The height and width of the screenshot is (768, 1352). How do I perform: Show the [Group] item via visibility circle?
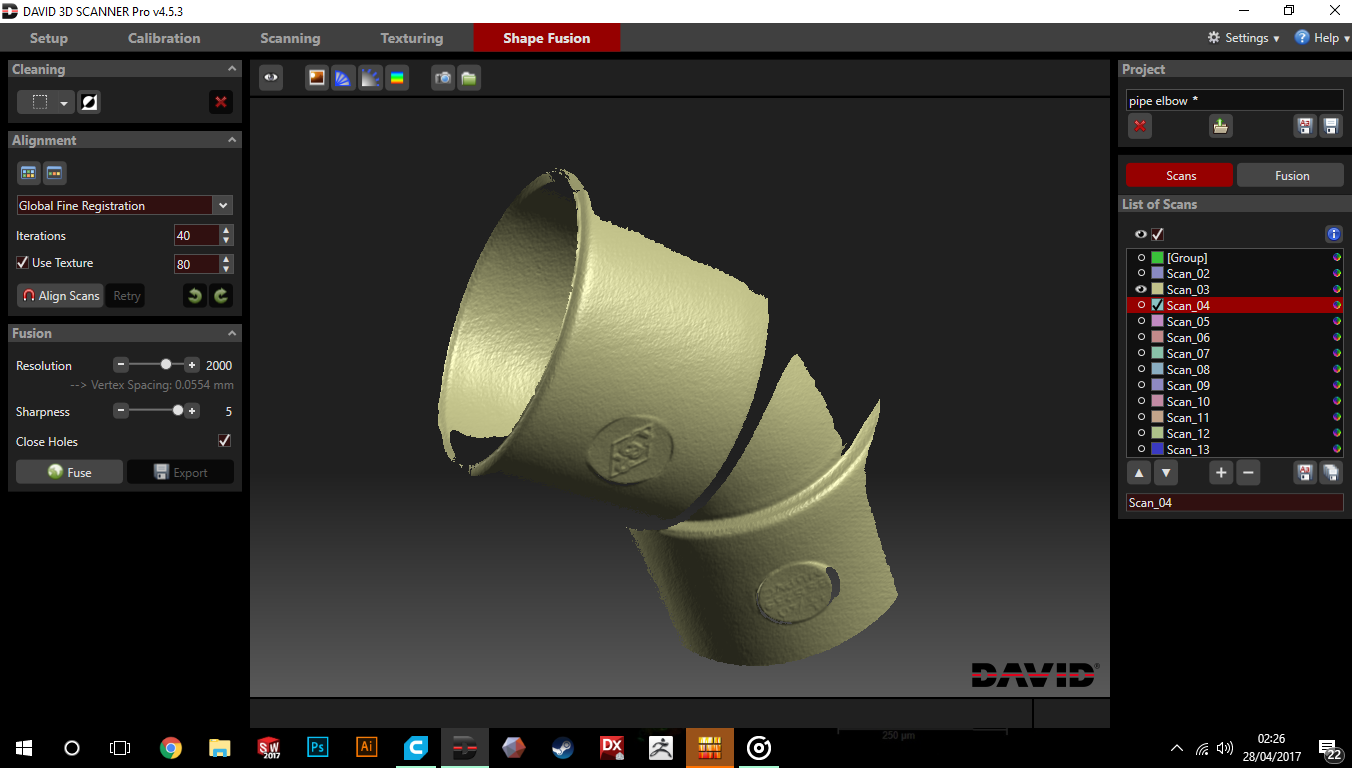(1141, 257)
